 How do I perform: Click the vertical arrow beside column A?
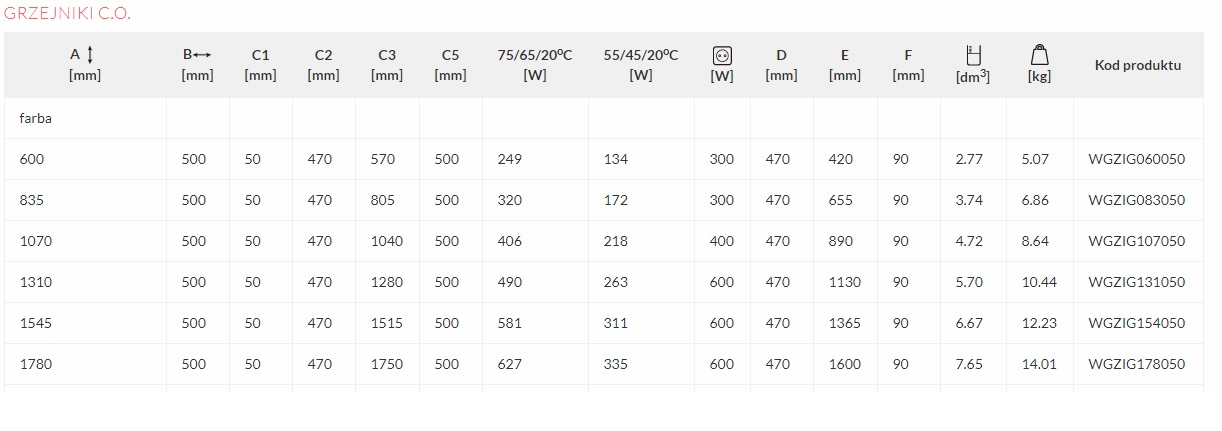click(91, 55)
